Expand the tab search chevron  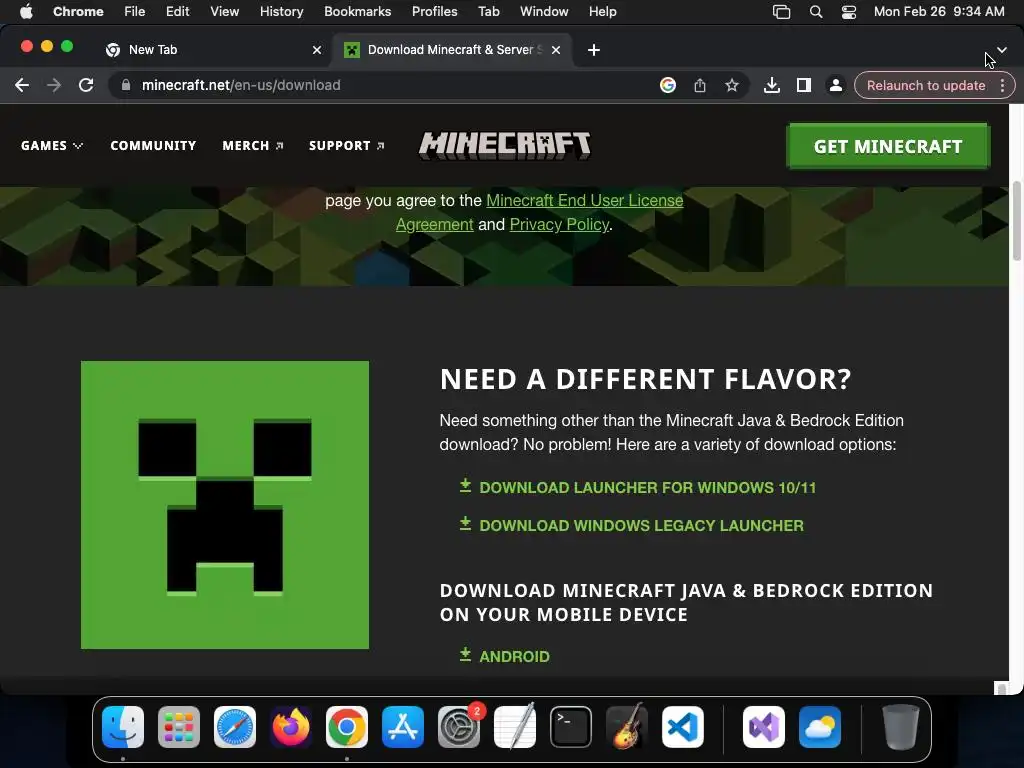tap(1002, 50)
